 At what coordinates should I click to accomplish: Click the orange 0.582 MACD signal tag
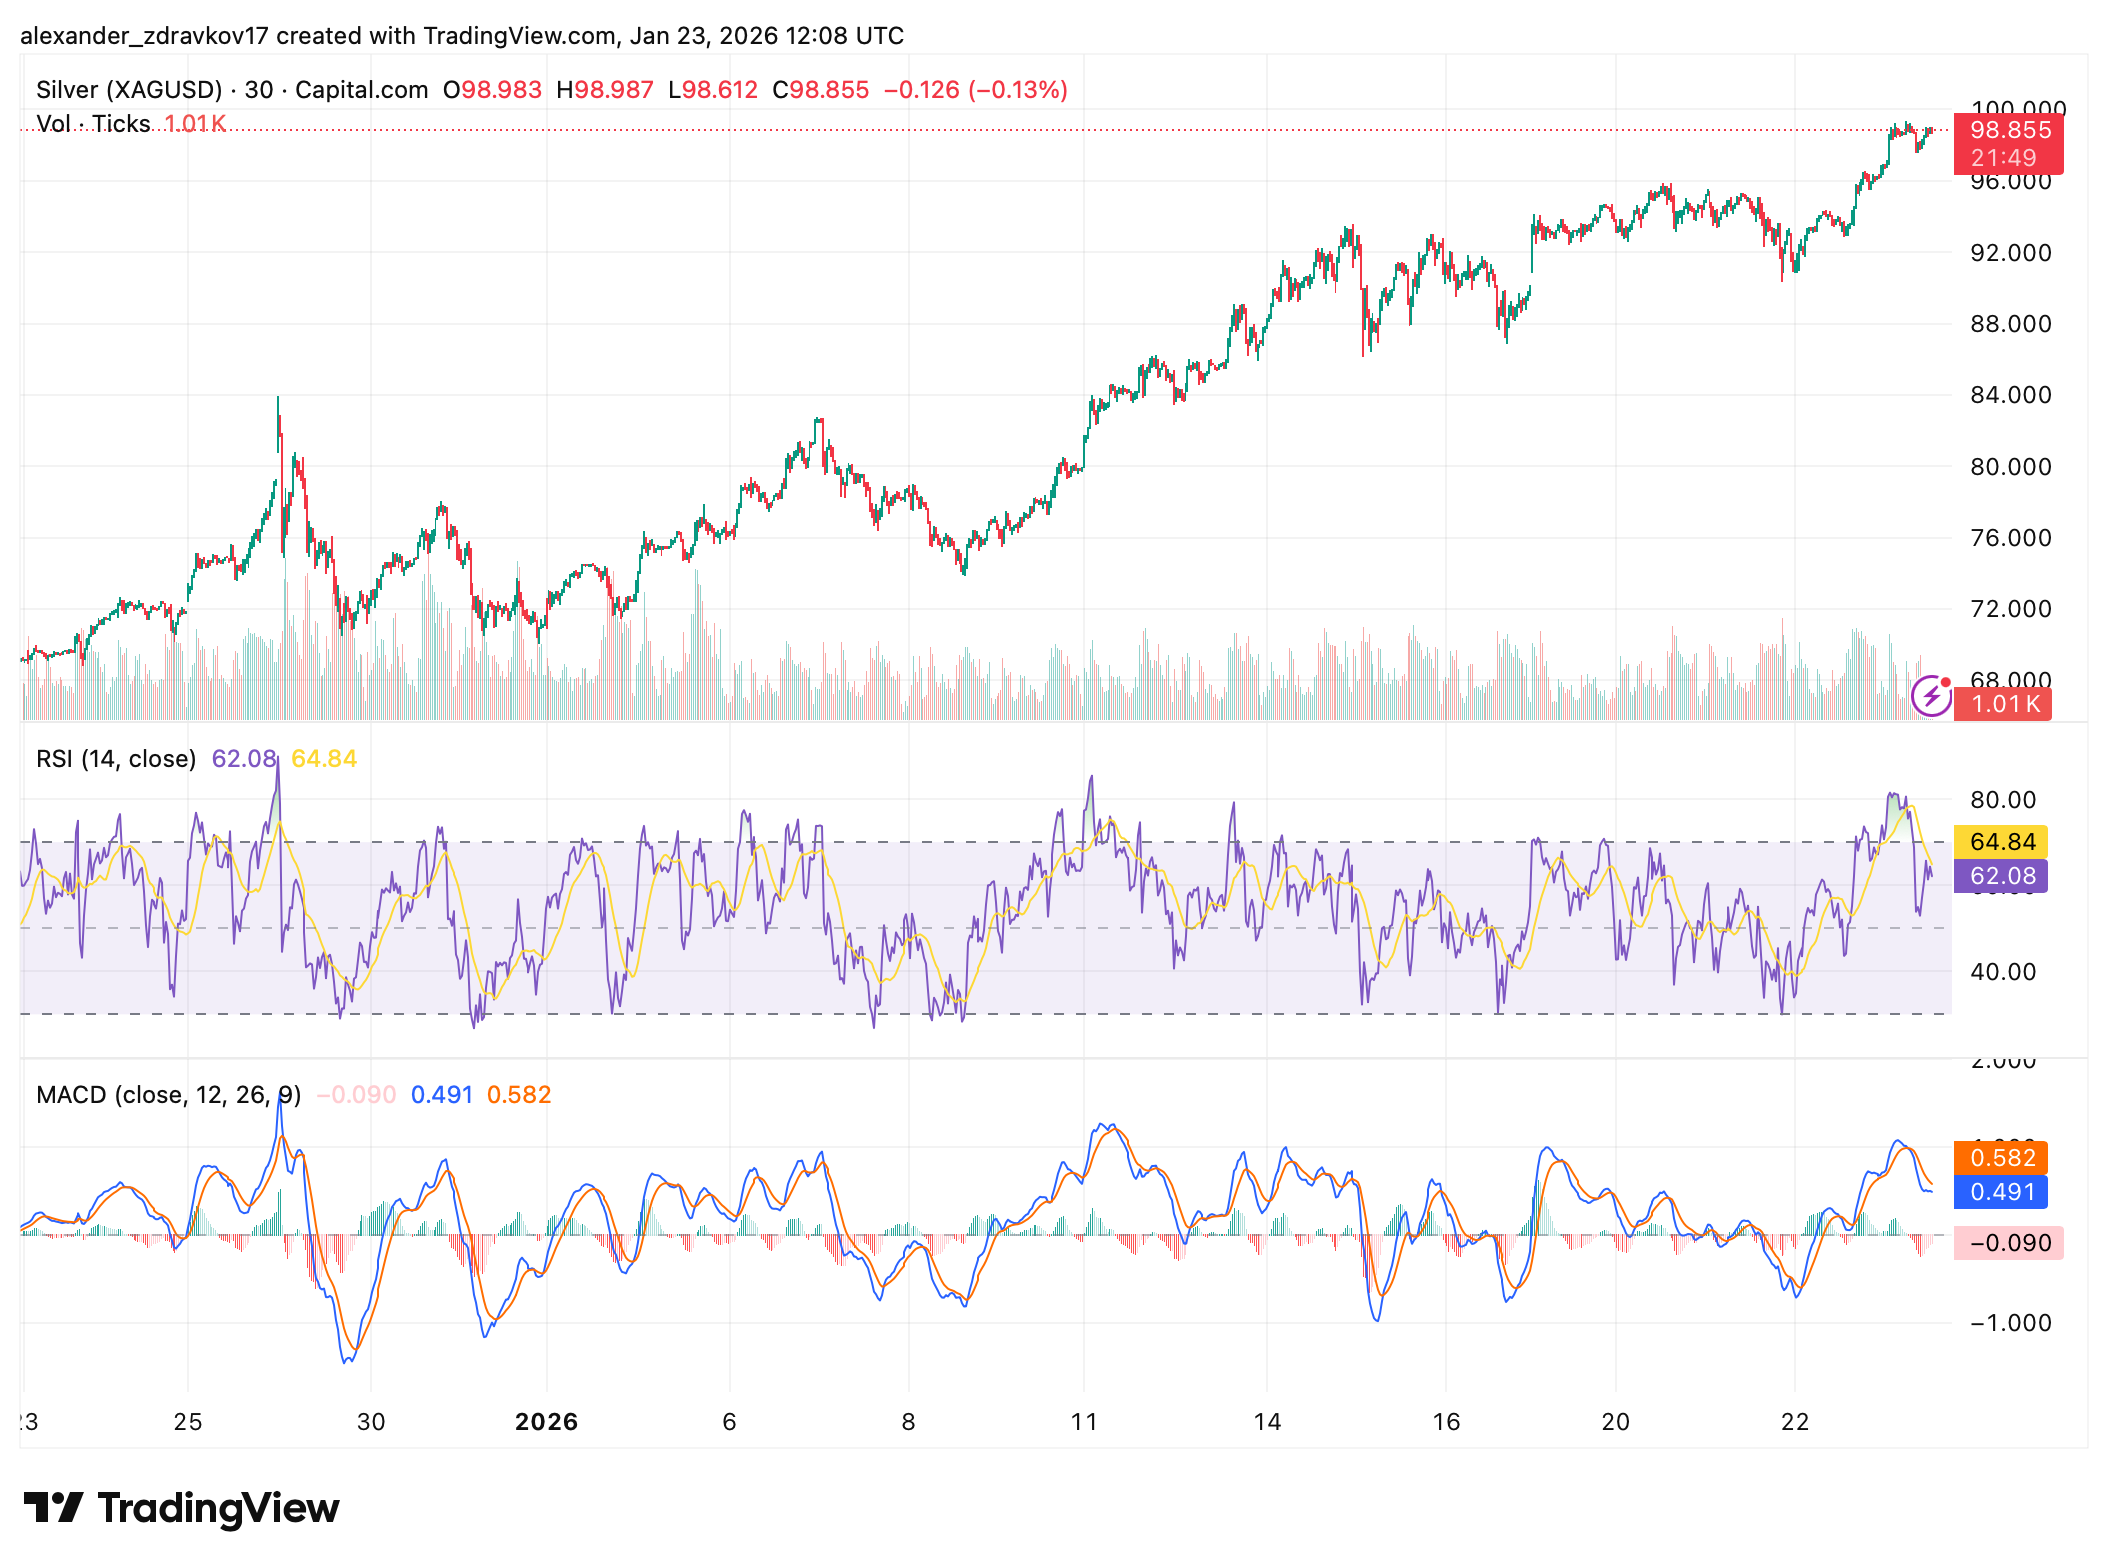(x=2001, y=1158)
